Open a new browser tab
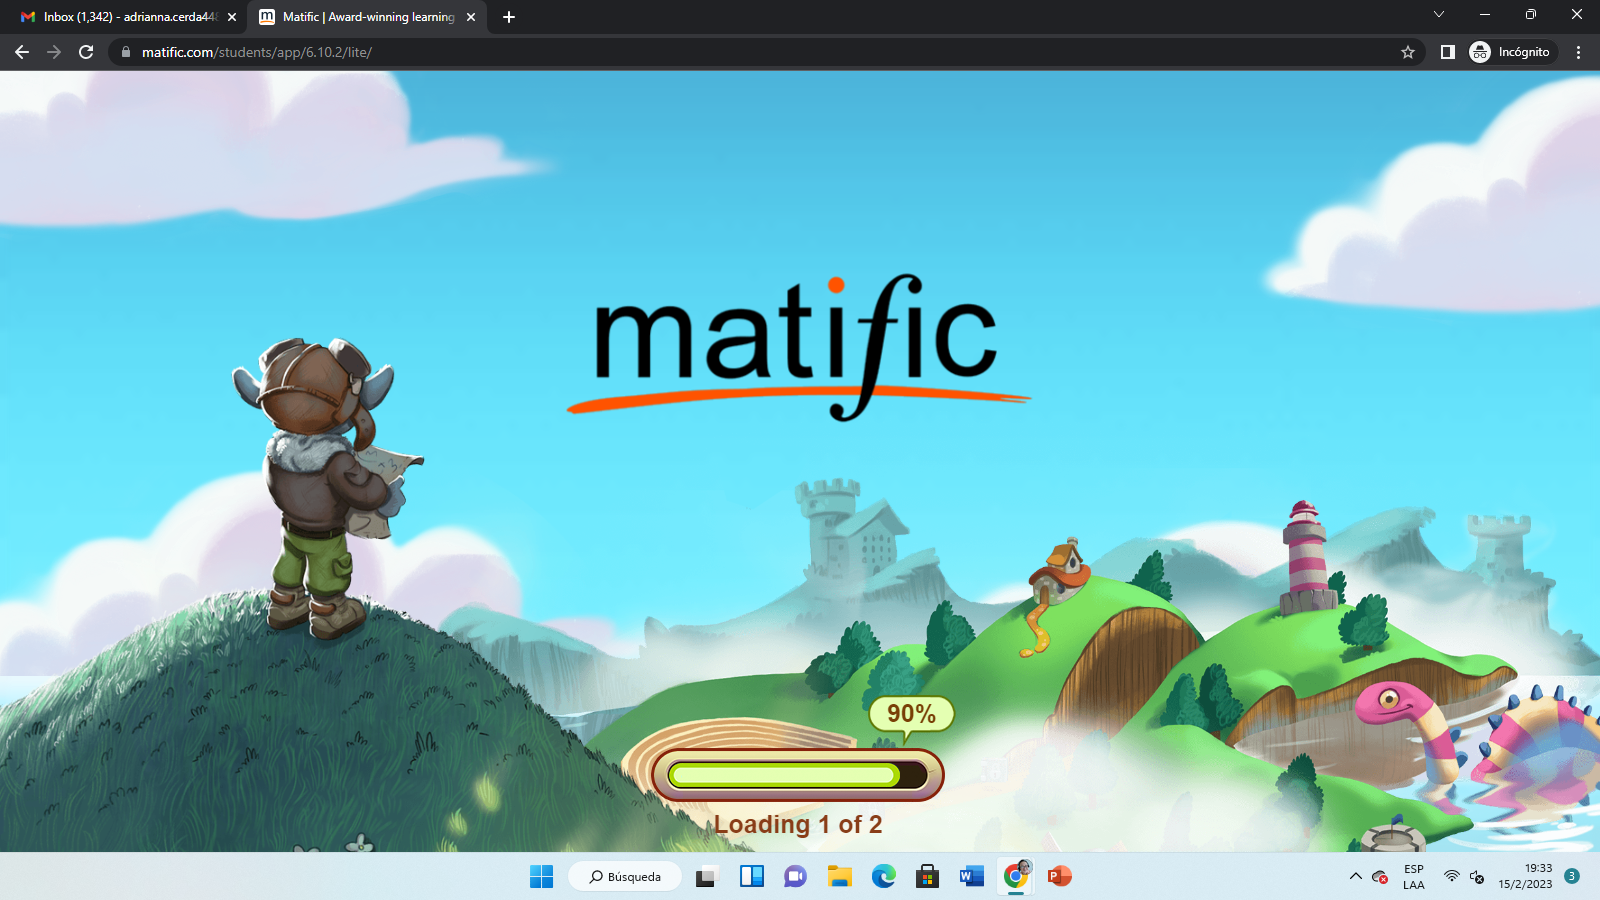Screen dimensions: 1600x900 [x=509, y=17]
